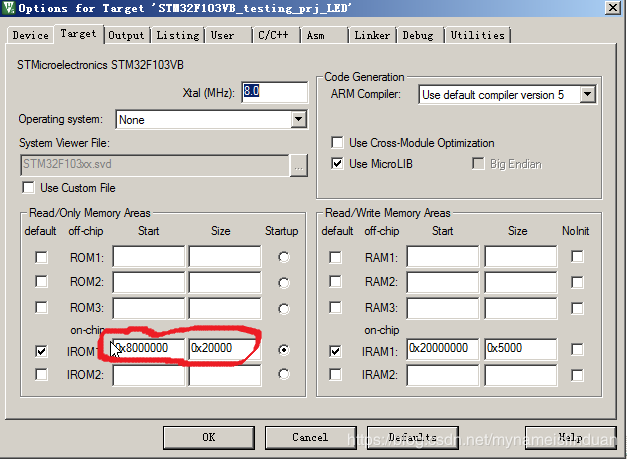This screenshot has height=459, width=627.
Task: Click the Cancel button
Action: pos(310,437)
